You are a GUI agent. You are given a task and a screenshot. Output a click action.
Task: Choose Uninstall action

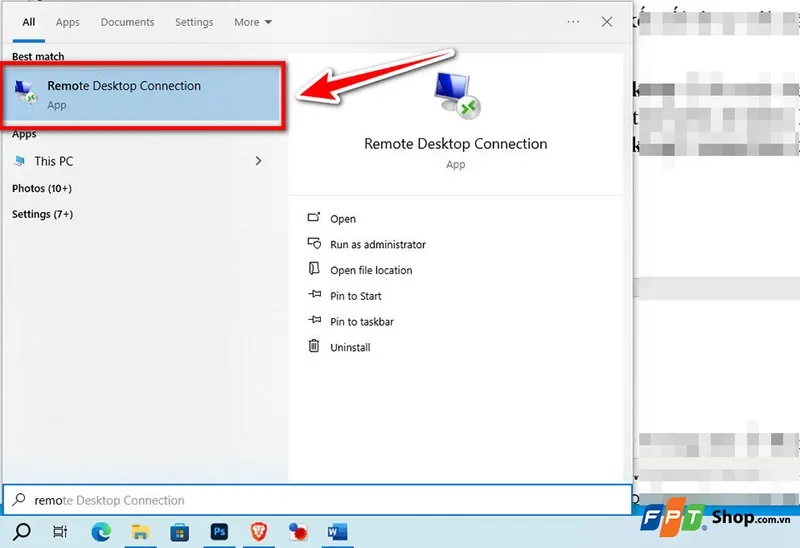pyautogui.click(x=350, y=347)
